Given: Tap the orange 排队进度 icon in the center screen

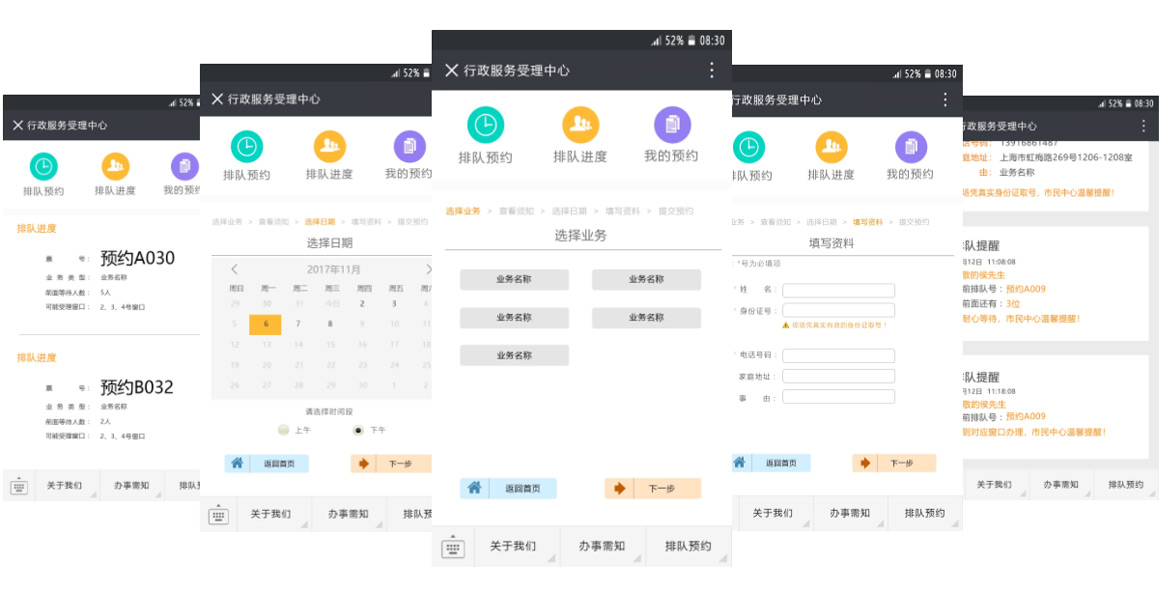Looking at the screenshot, I should tap(580, 125).
